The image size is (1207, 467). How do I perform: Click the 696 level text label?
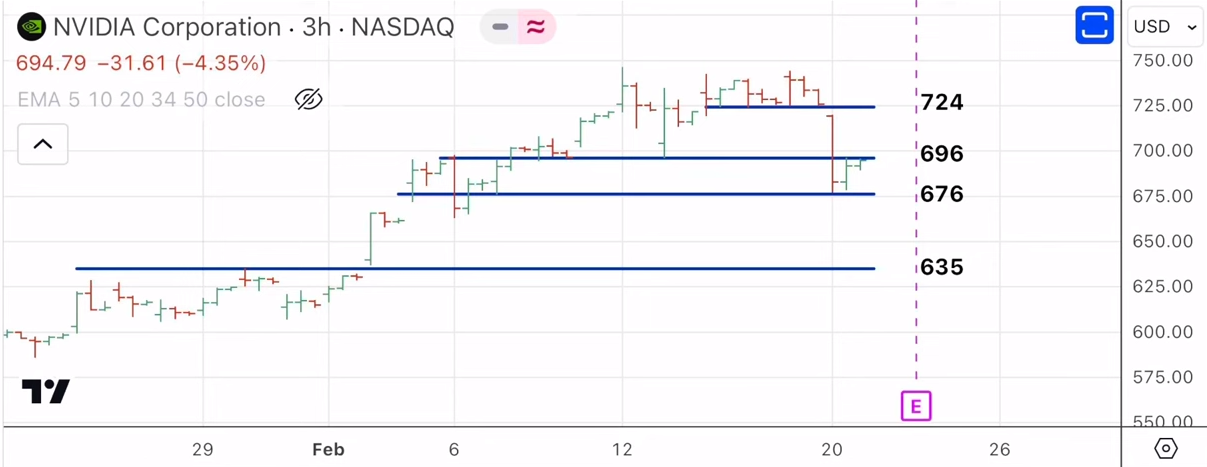(x=942, y=154)
